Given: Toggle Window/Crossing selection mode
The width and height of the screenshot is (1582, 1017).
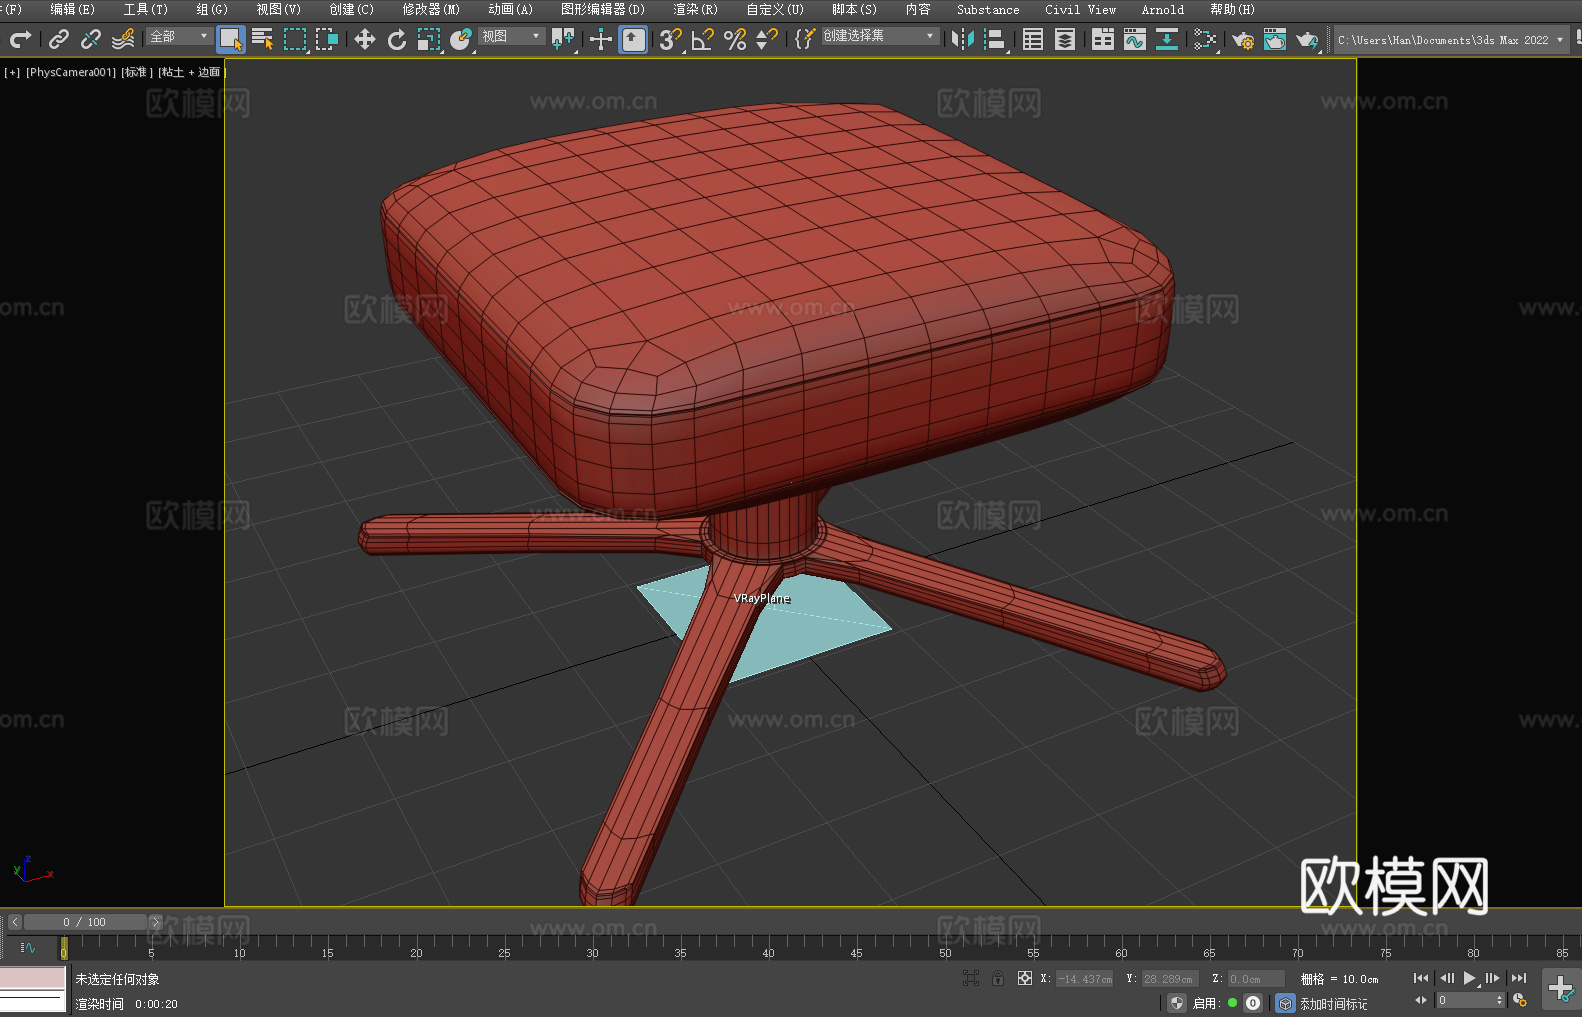Looking at the screenshot, I should 327,39.
